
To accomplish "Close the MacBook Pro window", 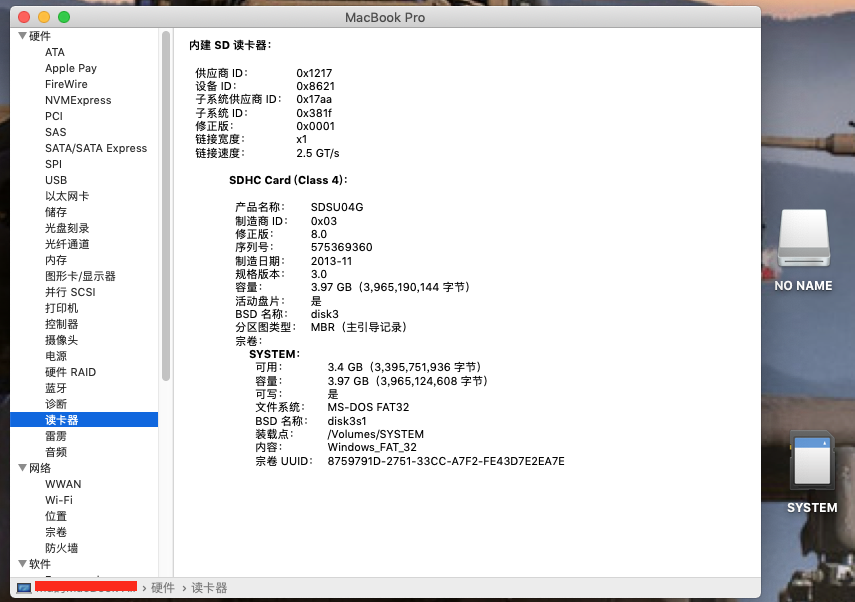I will [22, 17].
